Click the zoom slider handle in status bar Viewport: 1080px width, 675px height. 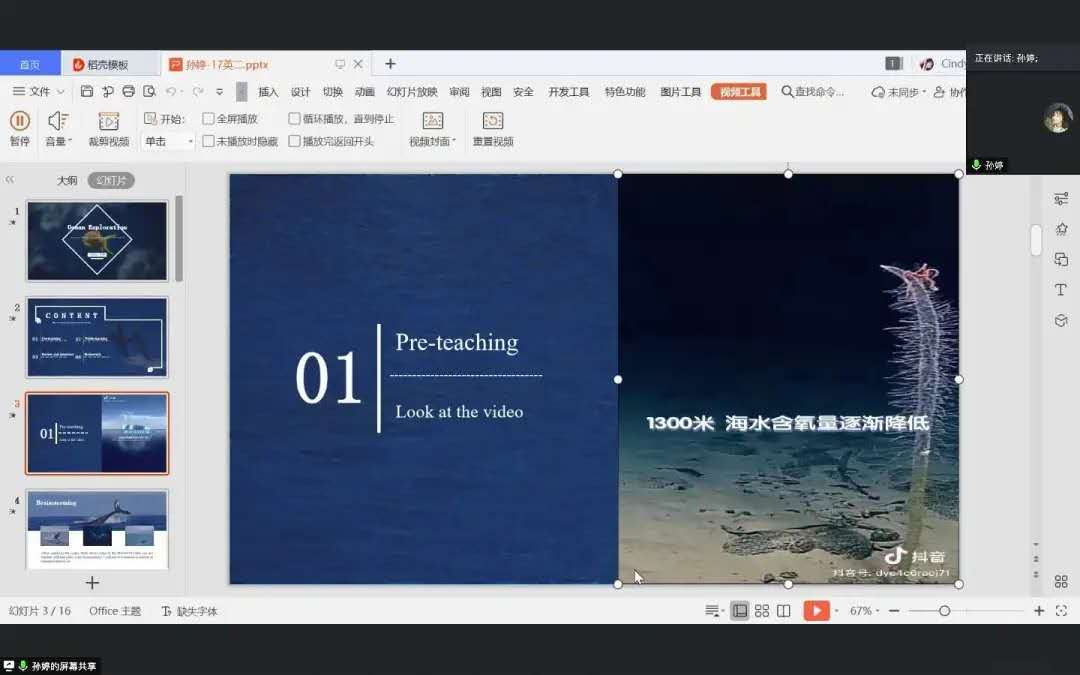point(944,611)
